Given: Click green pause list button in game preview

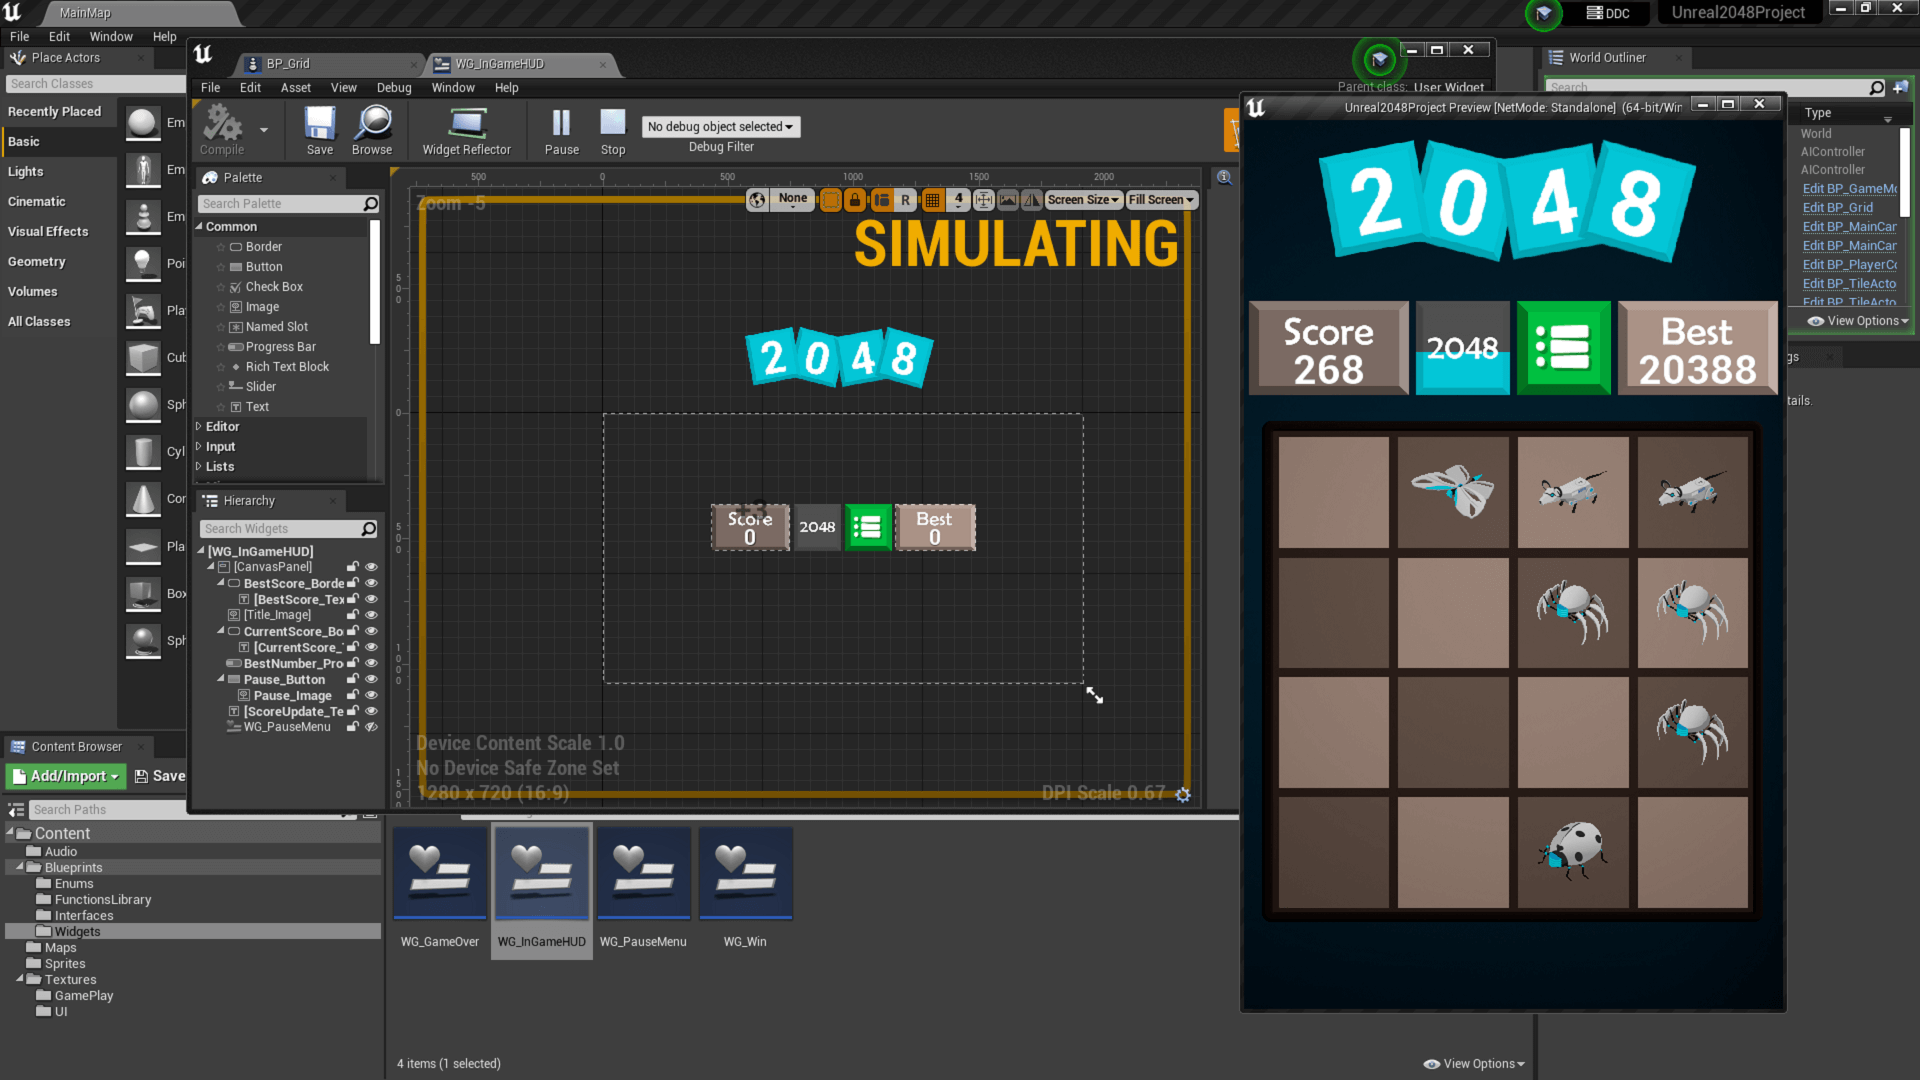Looking at the screenshot, I should [x=1563, y=348].
